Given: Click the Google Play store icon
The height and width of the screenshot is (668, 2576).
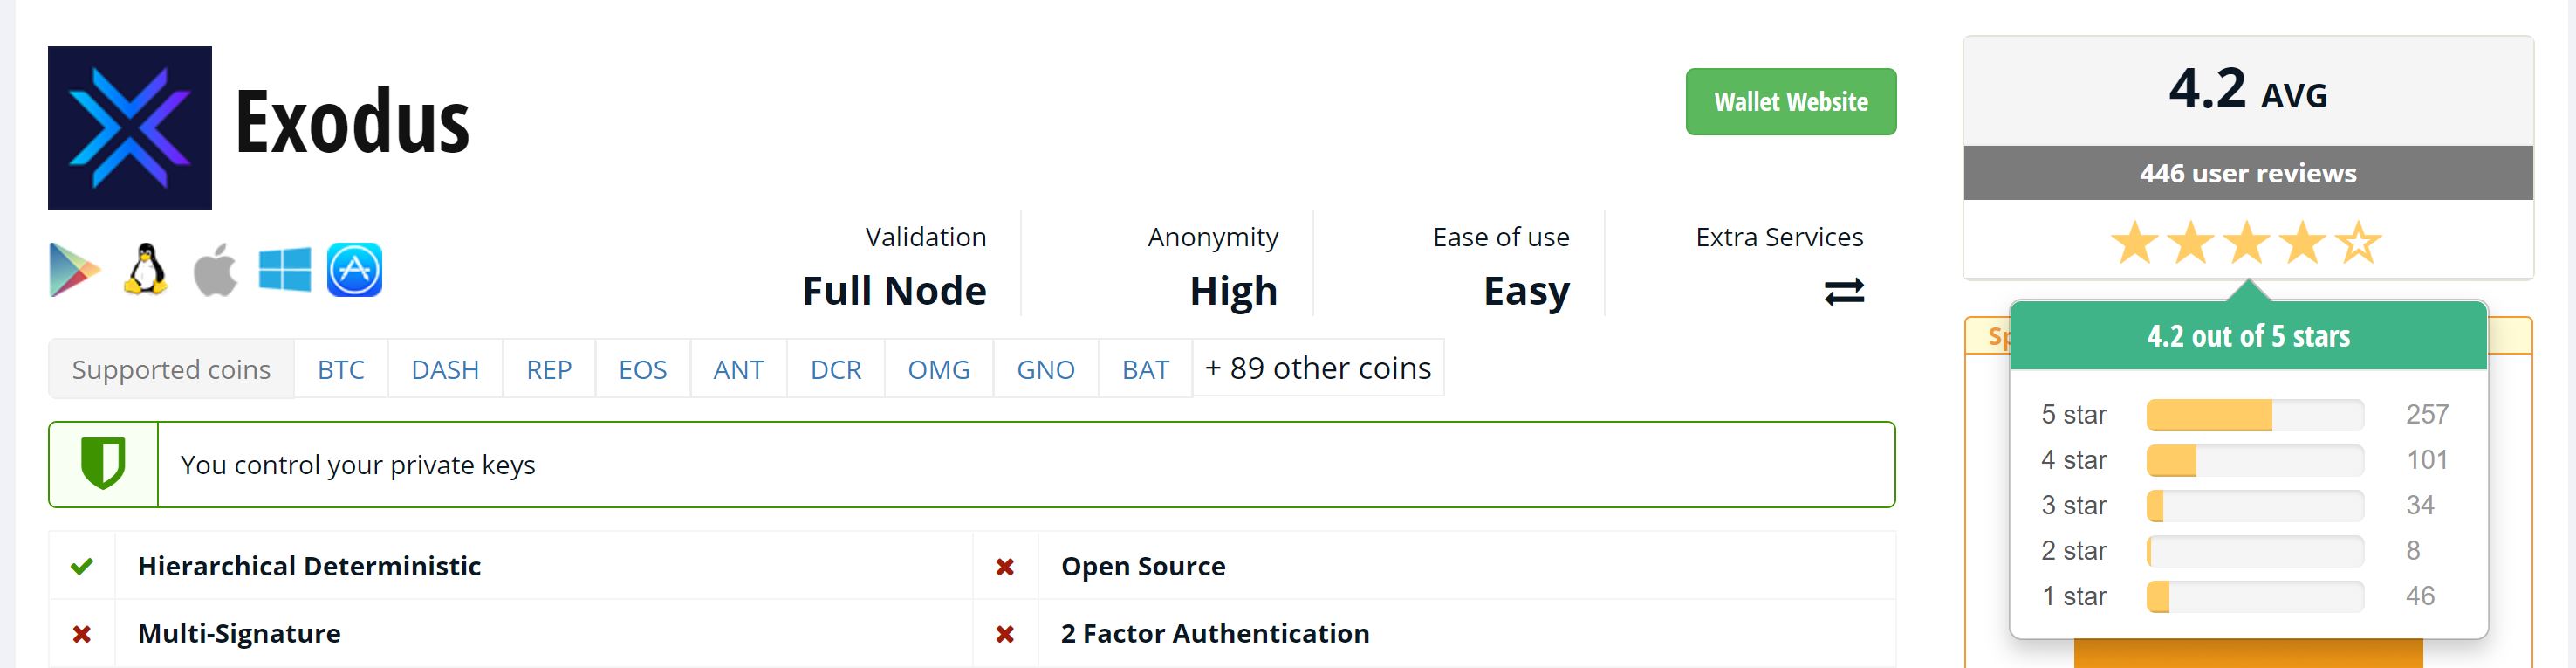Looking at the screenshot, I should tap(75, 270).
